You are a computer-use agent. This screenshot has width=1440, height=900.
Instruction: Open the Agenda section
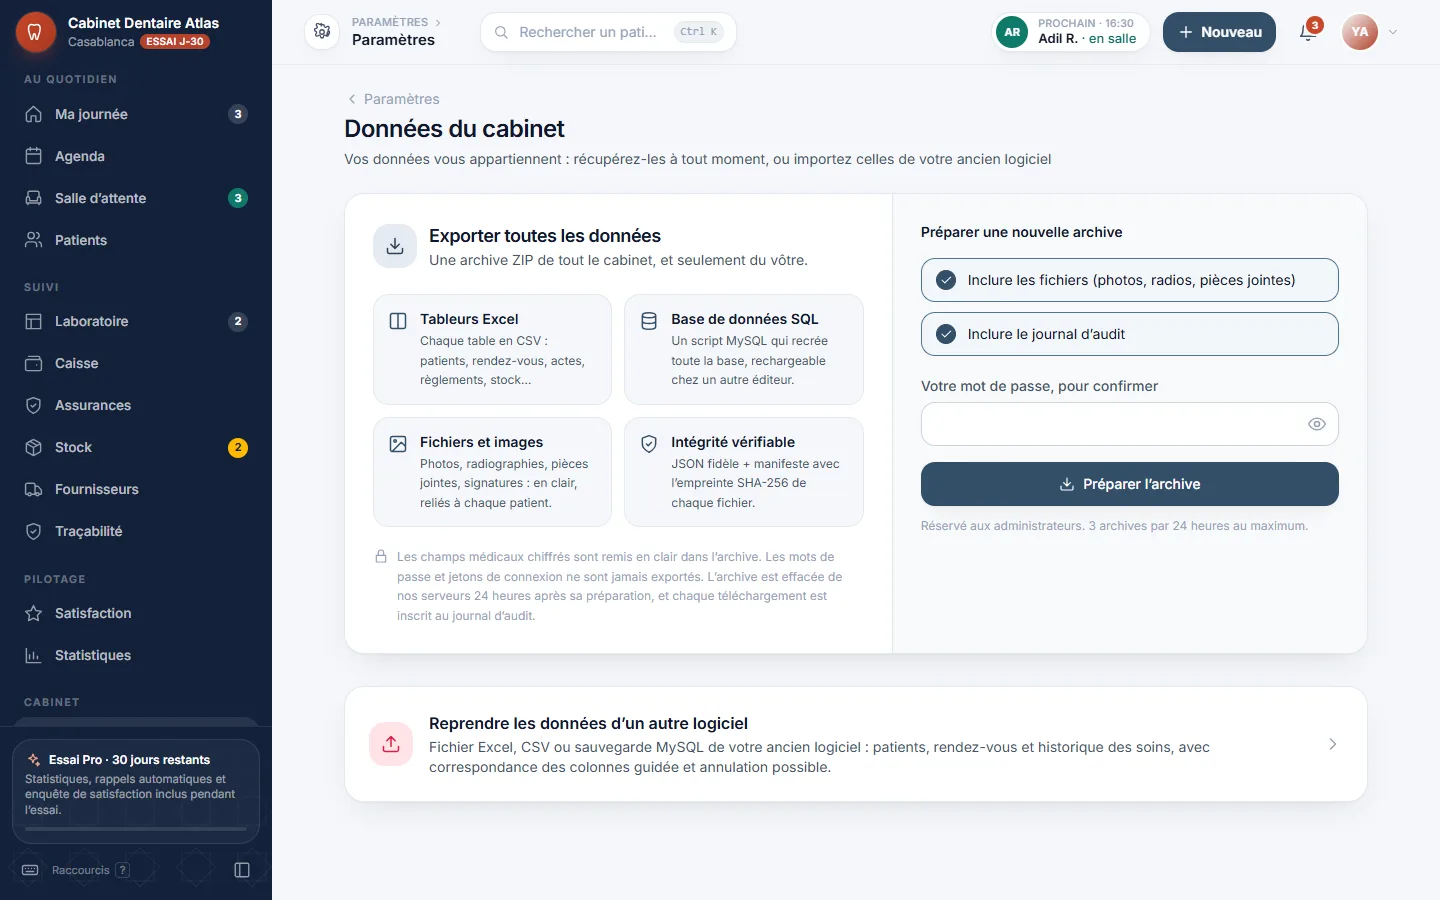point(136,156)
